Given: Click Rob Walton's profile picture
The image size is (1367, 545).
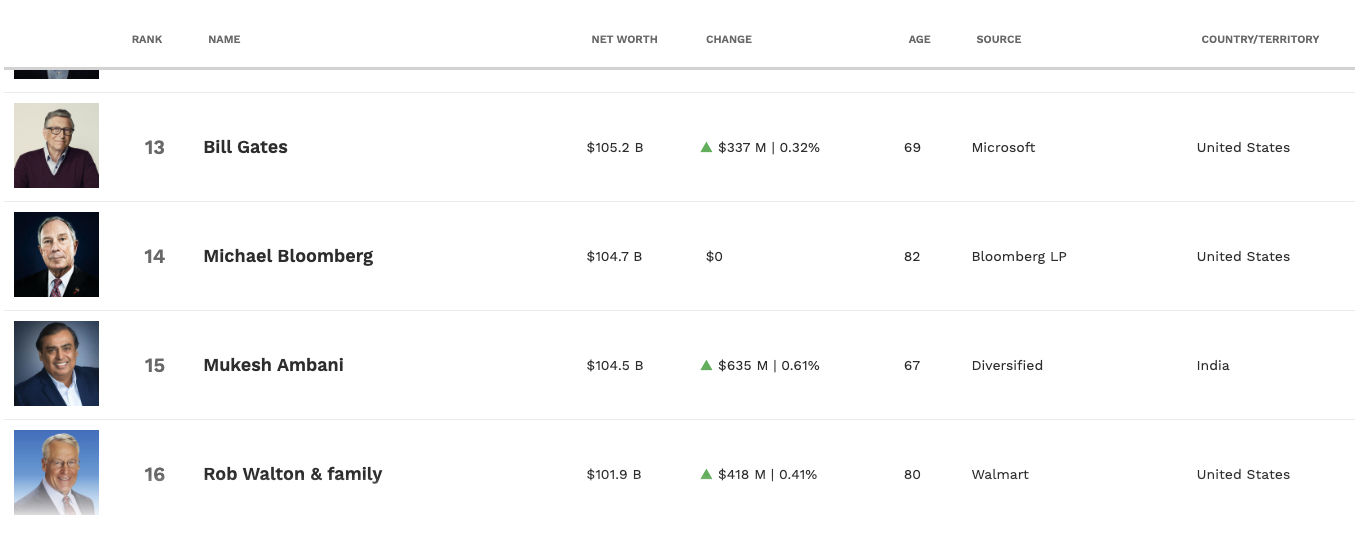Looking at the screenshot, I should click(56, 473).
